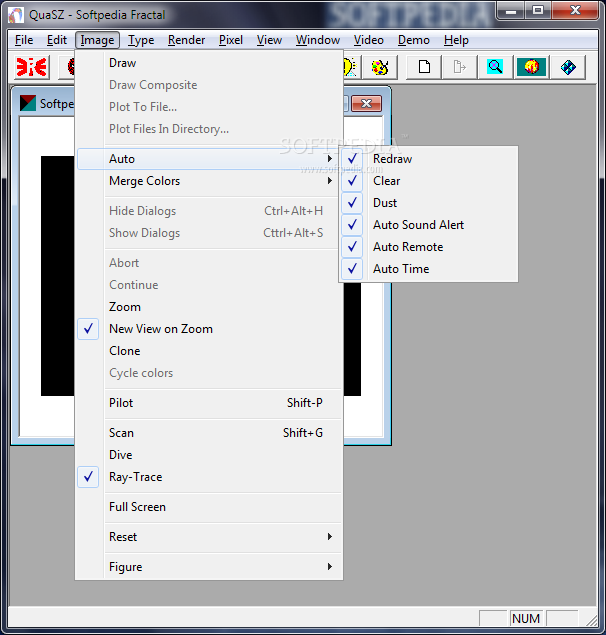Open the Type menu
The width and height of the screenshot is (606, 635).
[141, 40]
